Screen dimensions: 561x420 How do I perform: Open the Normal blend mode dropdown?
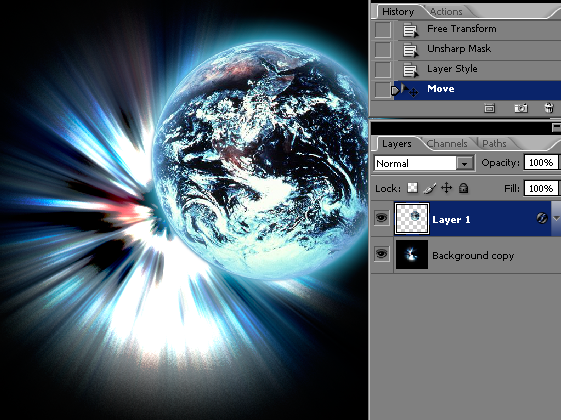click(x=424, y=163)
